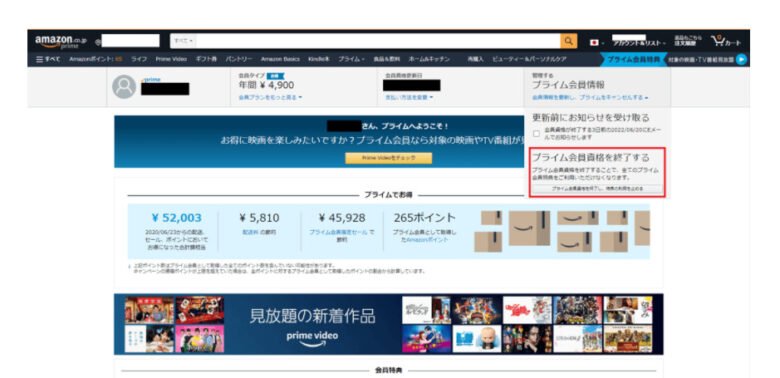Open Amazonポイント in the nav bar

96,59
